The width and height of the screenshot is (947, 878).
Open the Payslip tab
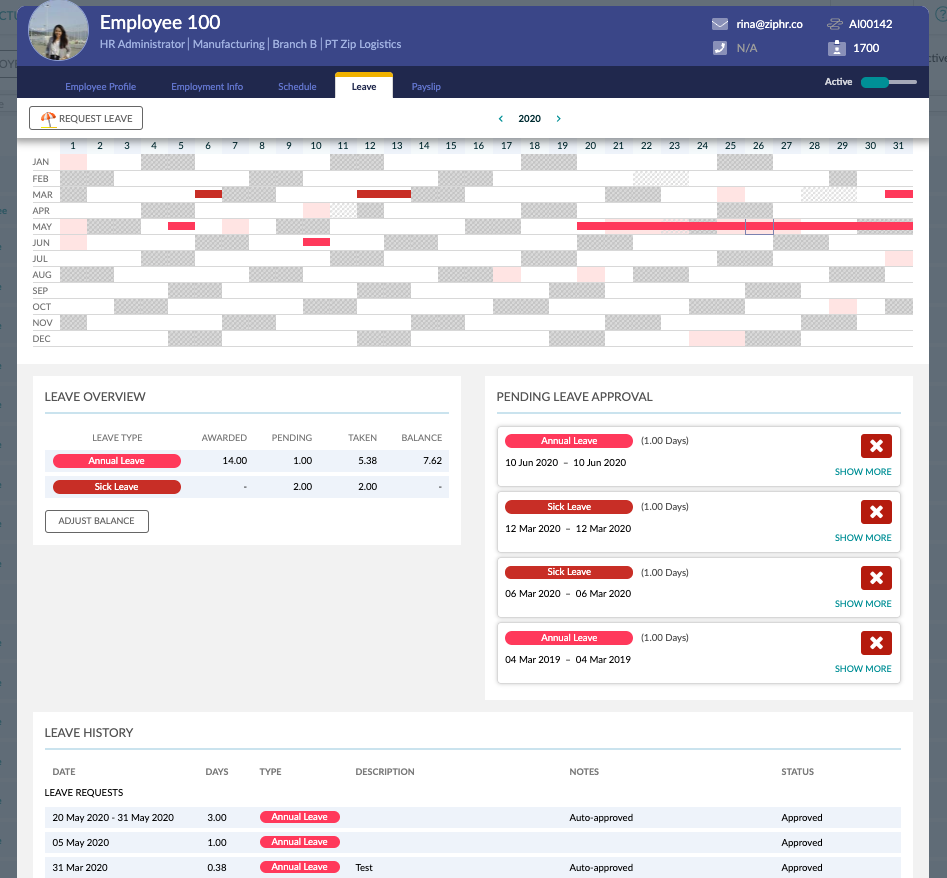click(426, 87)
